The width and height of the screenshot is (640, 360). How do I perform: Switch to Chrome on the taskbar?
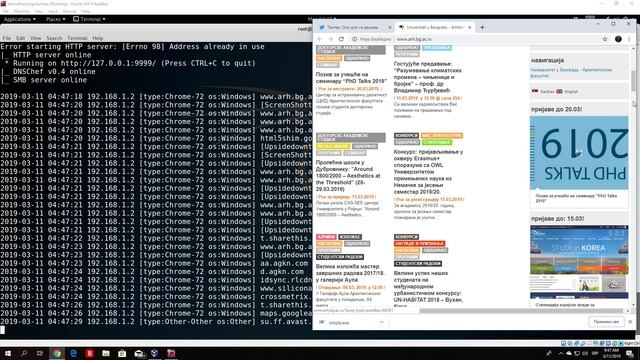coord(57,353)
